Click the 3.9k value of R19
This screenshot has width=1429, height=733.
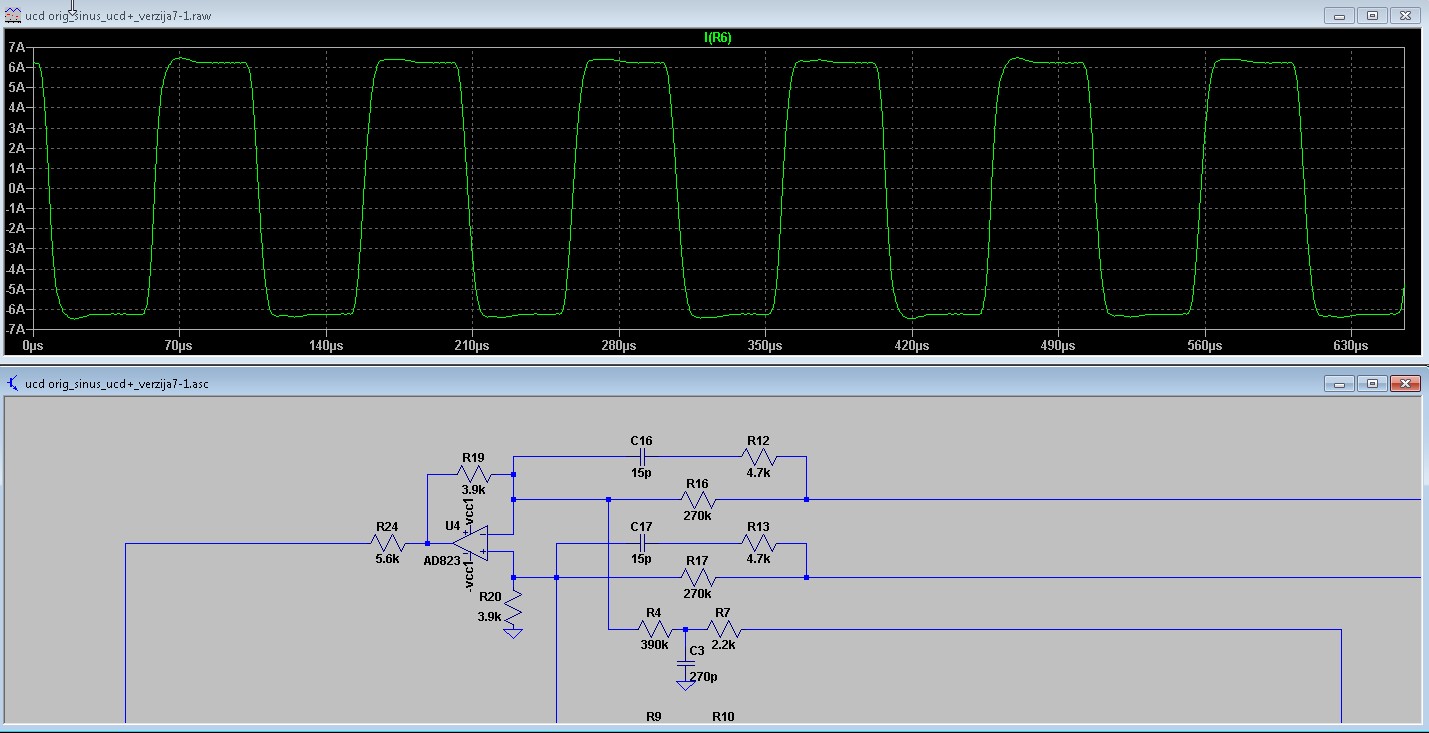(473, 490)
